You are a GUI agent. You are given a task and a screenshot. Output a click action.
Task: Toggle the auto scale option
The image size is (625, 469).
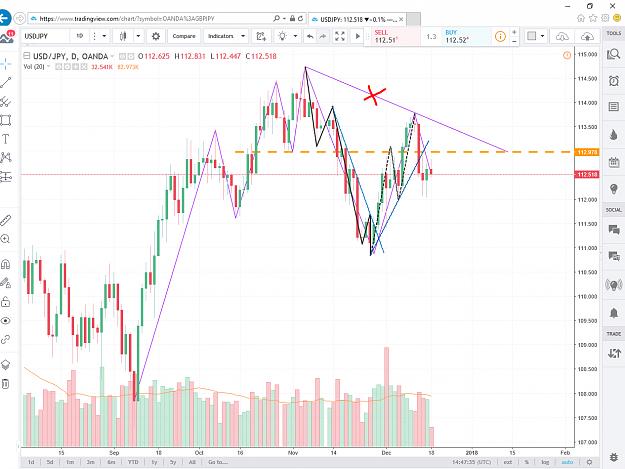(x=567, y=462)
